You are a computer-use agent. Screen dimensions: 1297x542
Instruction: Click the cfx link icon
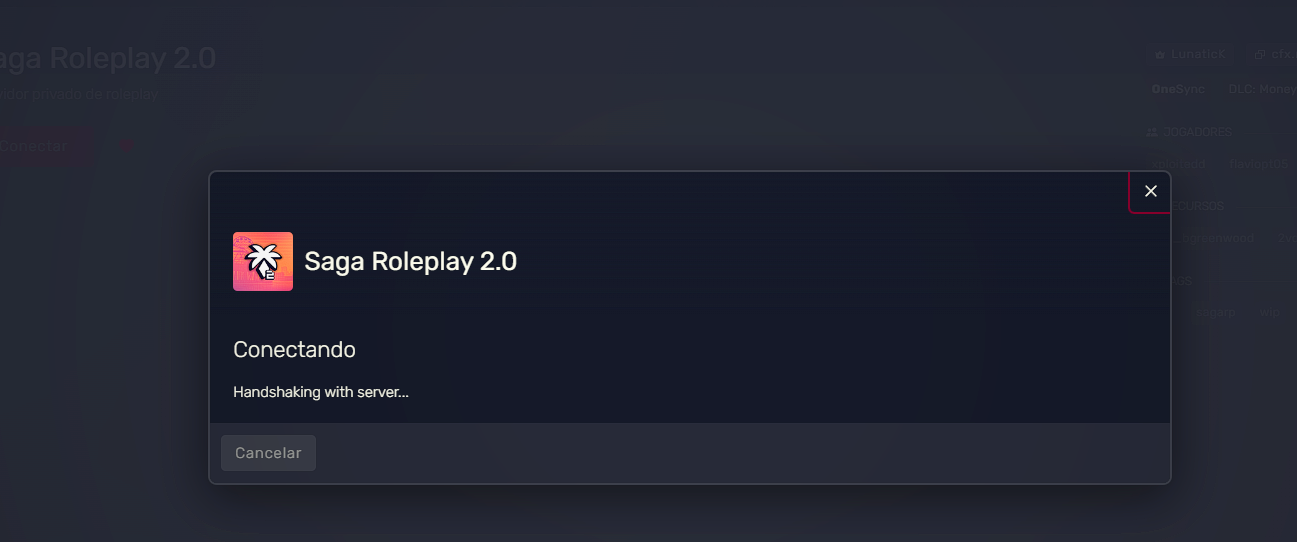pos(1260,55)
